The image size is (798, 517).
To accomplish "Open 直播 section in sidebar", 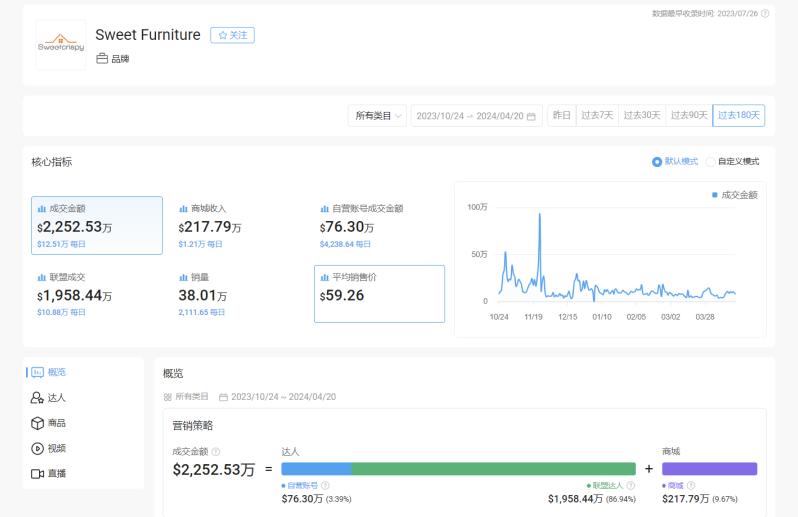I will [x=56, y=473].
